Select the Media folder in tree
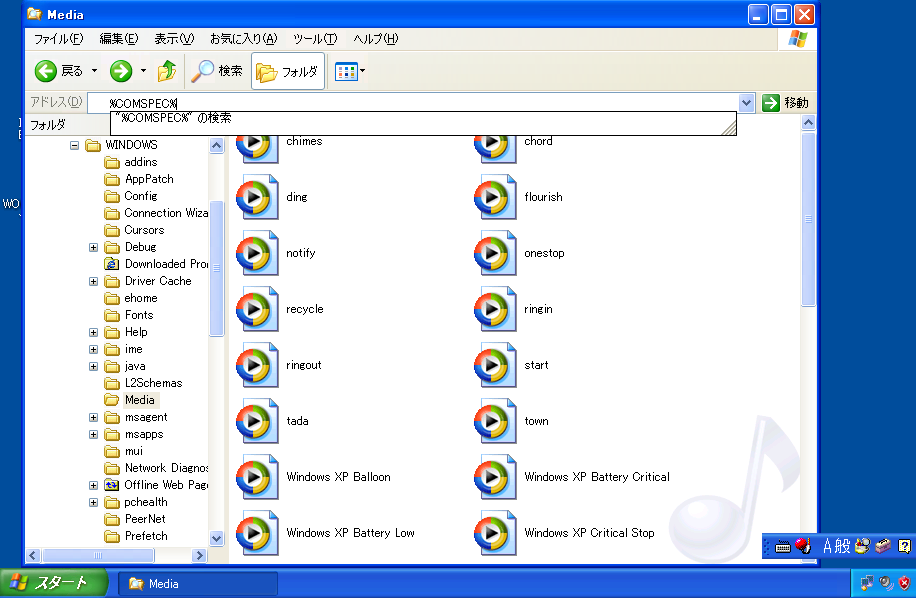The height and width of the screenshot is (598, 916). (140, 400)
